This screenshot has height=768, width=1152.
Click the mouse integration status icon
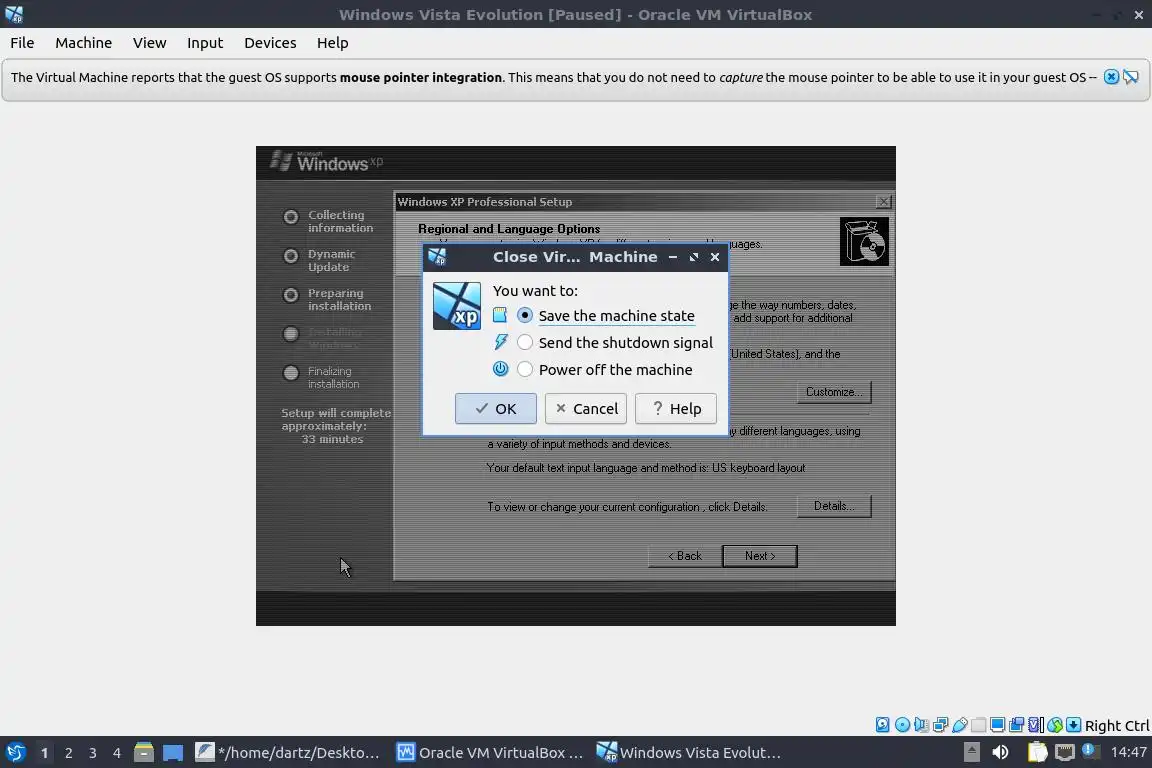pos(1055,725)
